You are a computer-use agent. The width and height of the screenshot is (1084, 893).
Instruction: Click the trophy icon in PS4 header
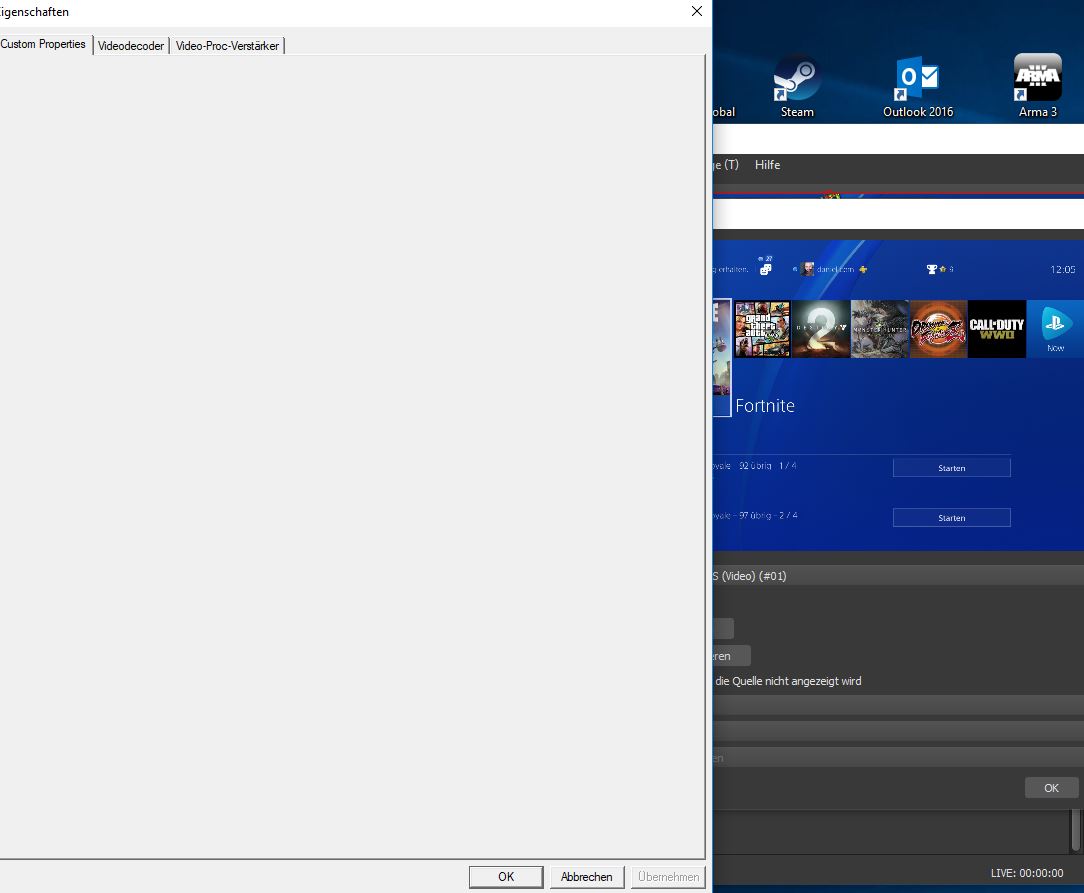(932, 269)
